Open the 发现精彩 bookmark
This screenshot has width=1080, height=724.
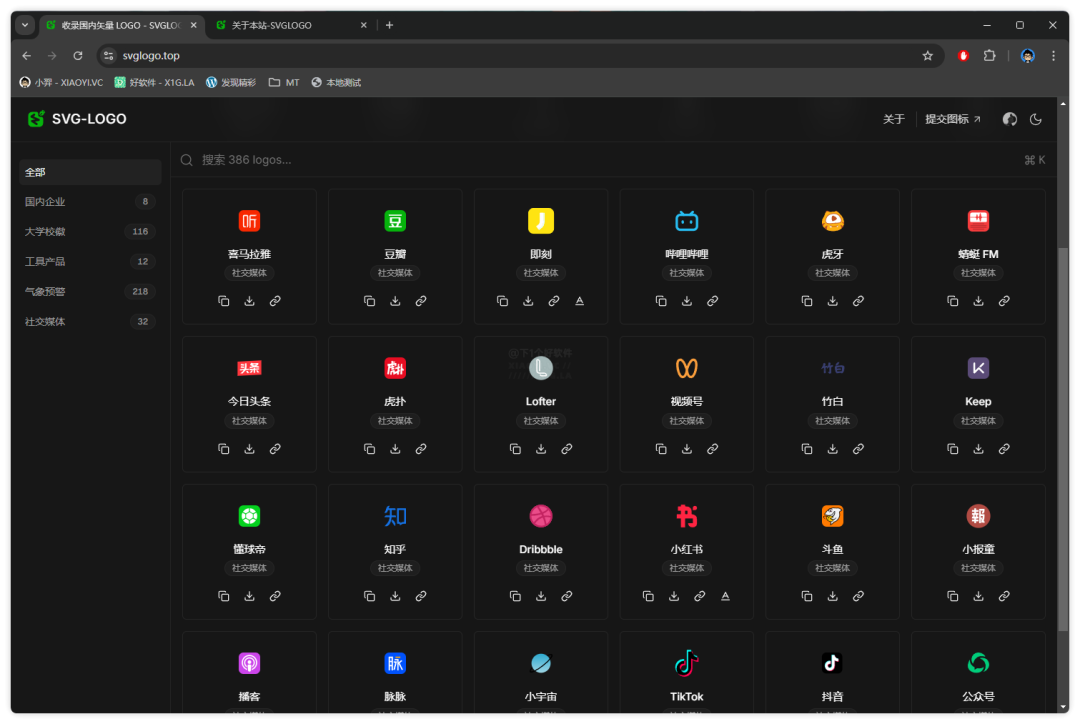click(x=231, y=83)
